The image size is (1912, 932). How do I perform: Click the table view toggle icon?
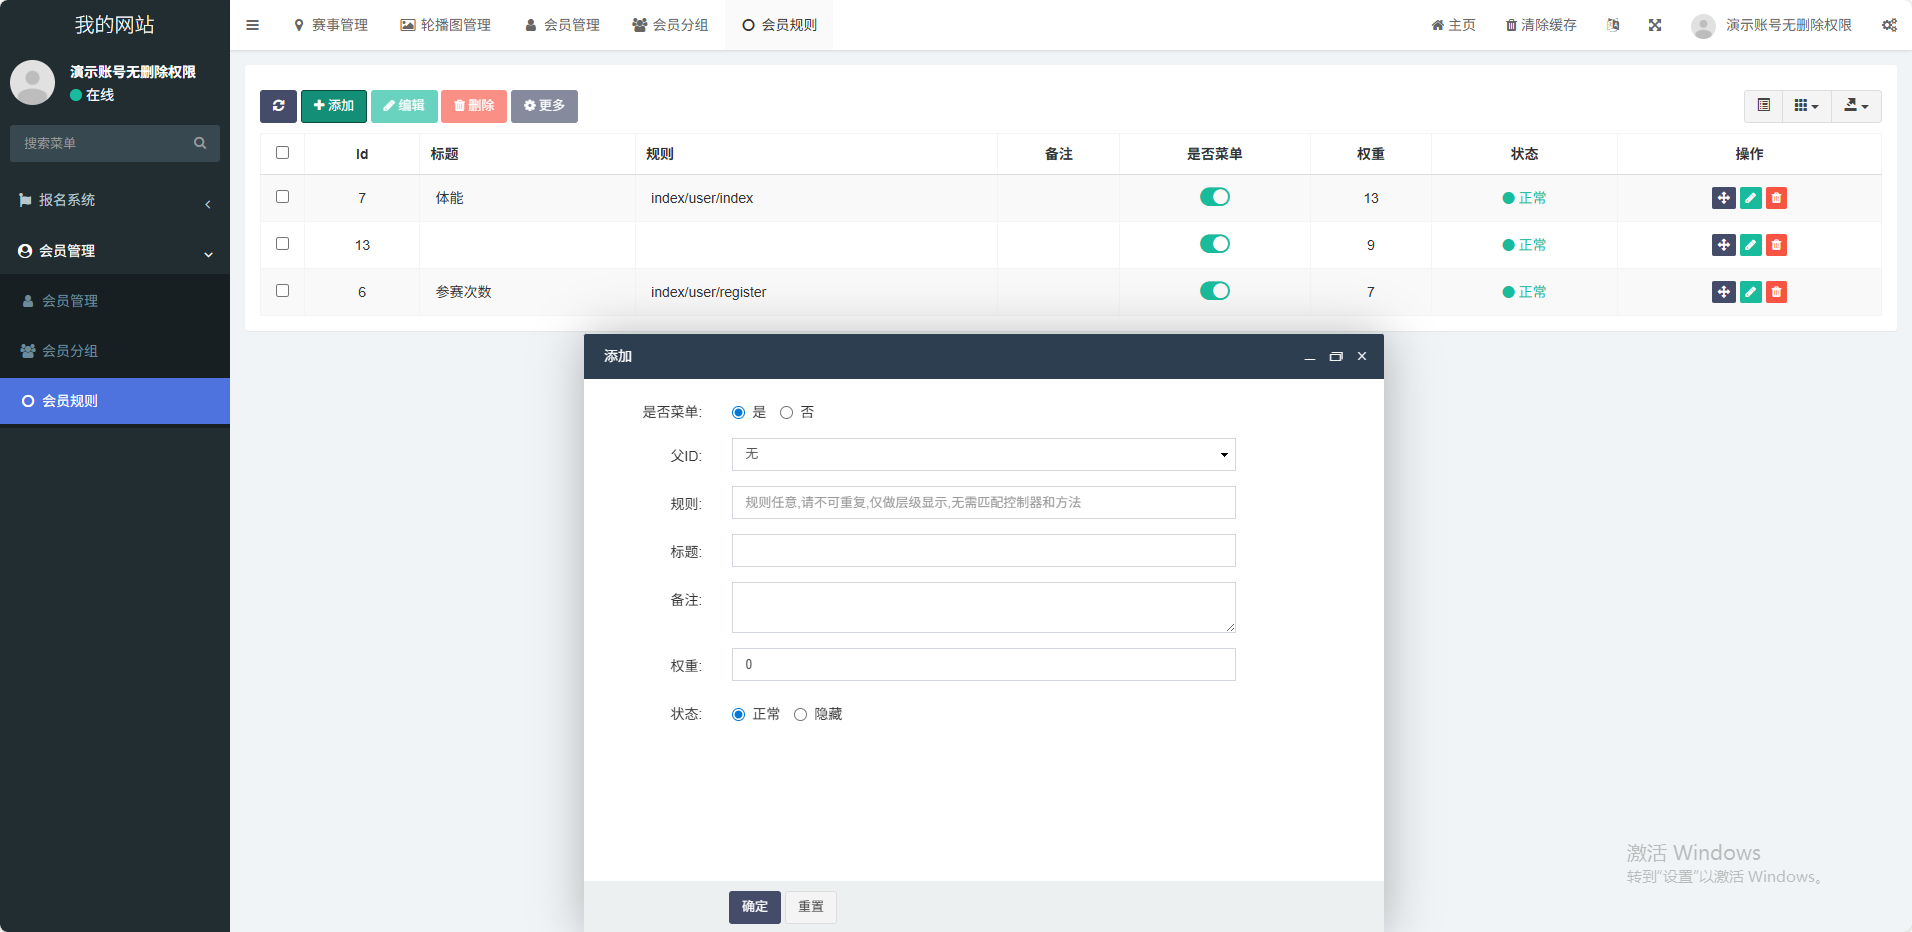pyautogui.click(x=1763, y=106)
